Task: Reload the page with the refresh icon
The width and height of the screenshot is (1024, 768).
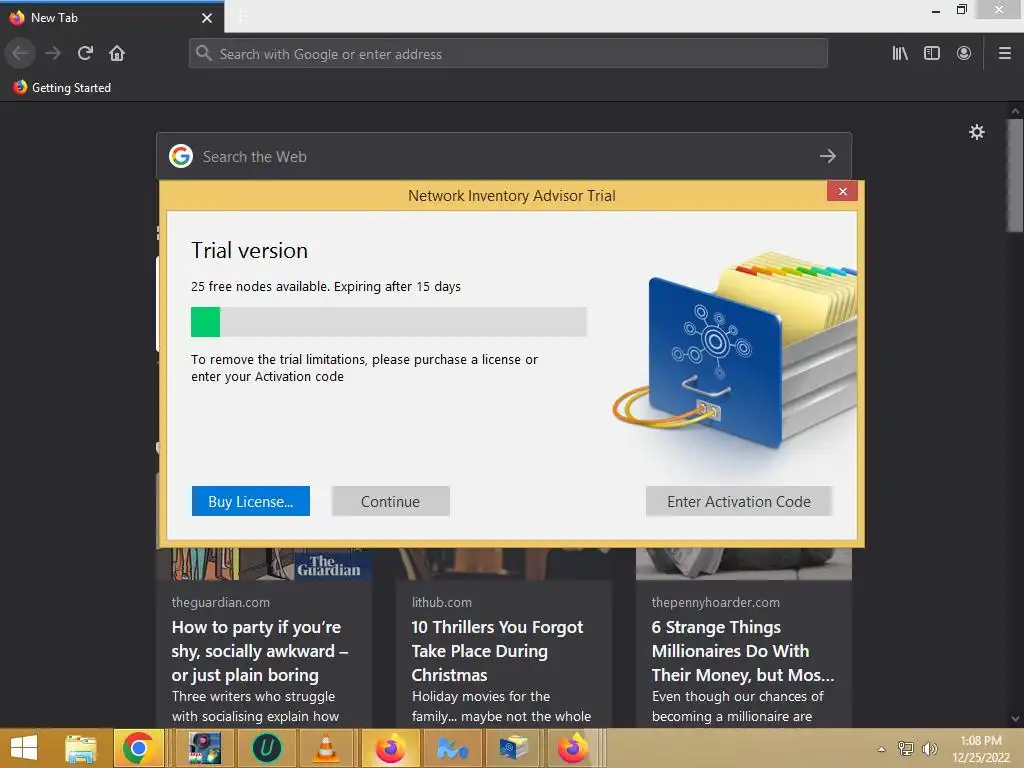Action: click(x=85, y=53)
